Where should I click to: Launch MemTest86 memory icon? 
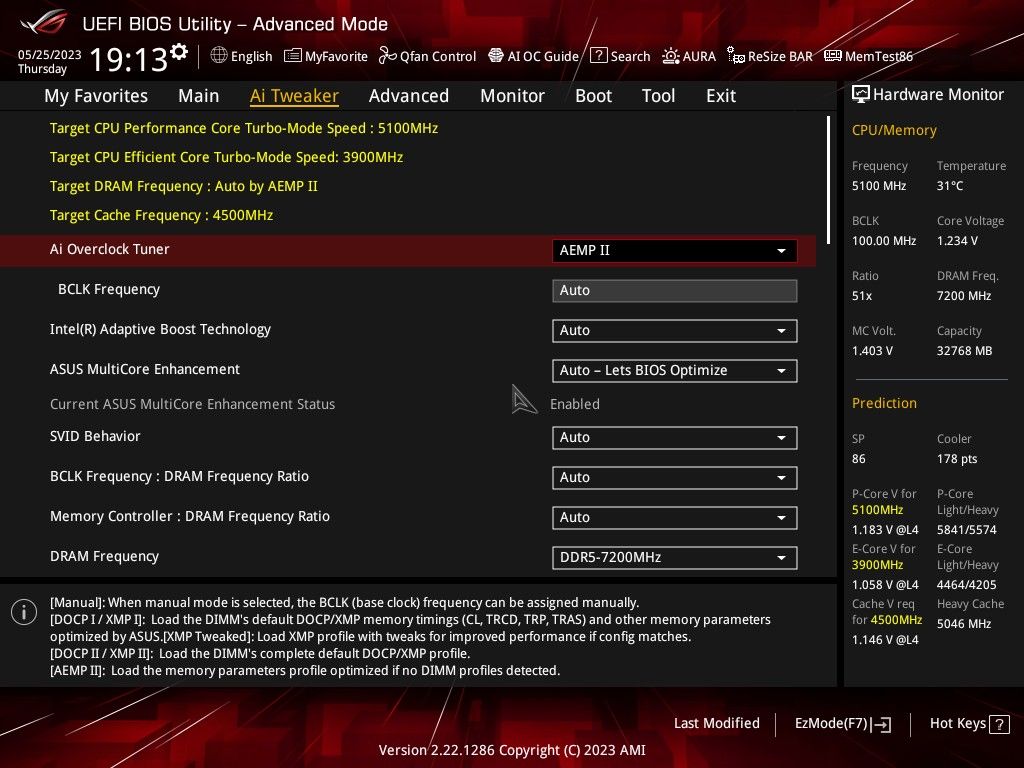coord(833,56)
